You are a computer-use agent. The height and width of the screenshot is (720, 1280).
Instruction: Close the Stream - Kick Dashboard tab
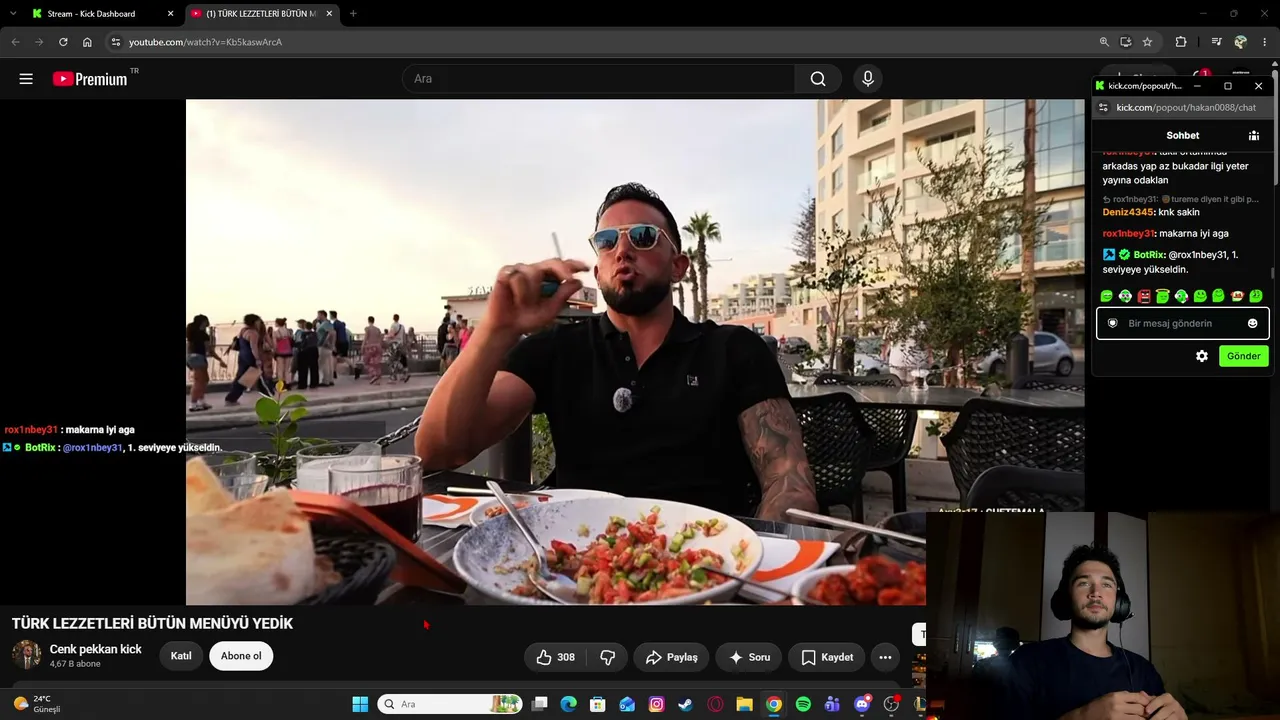(x=170, y=14)
